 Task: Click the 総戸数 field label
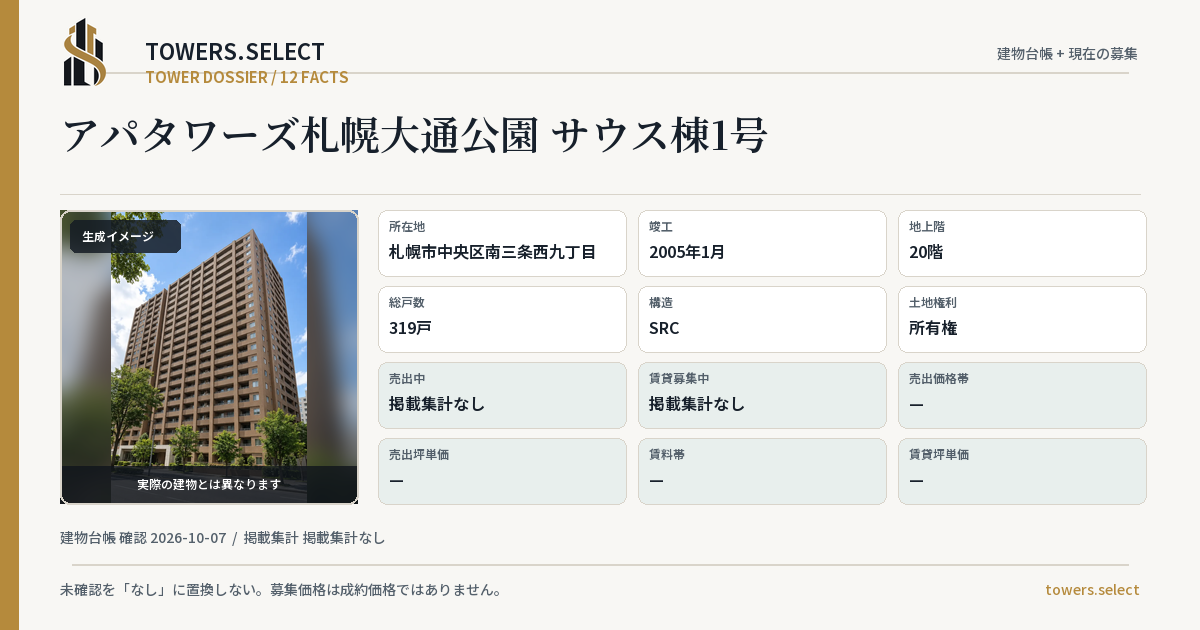click(407, 303)
